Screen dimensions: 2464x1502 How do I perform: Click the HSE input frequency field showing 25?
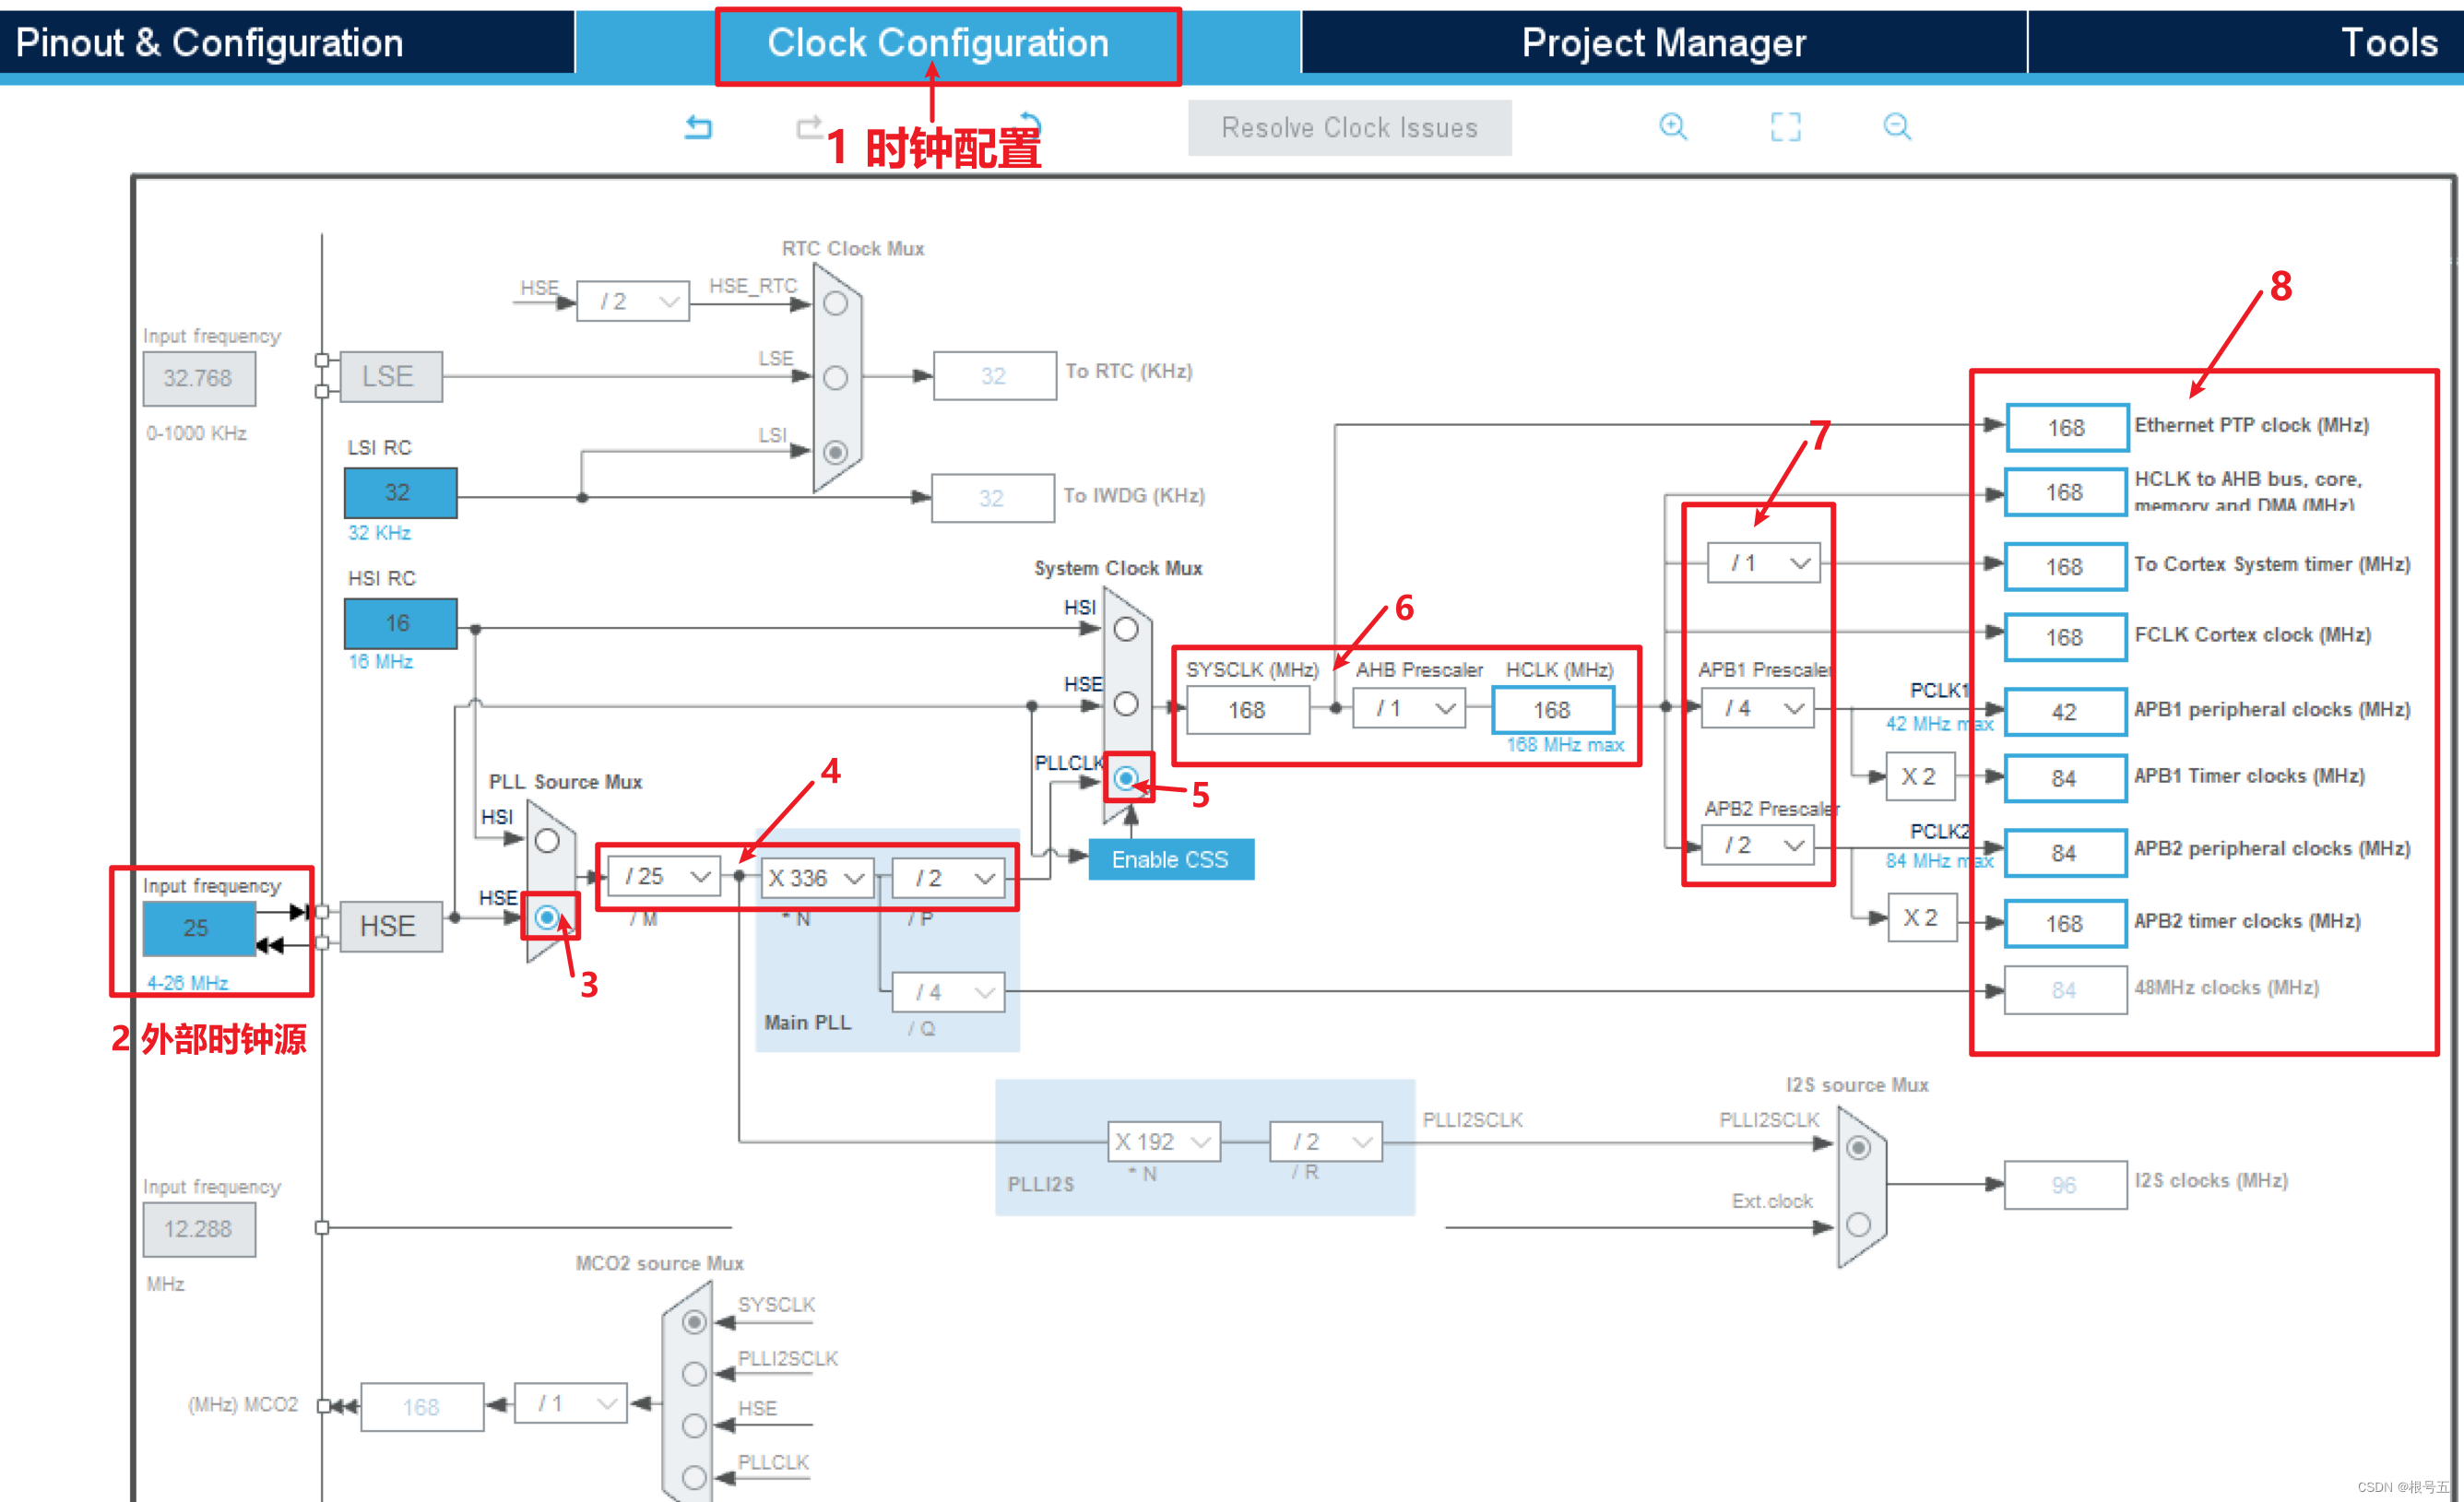198,928
